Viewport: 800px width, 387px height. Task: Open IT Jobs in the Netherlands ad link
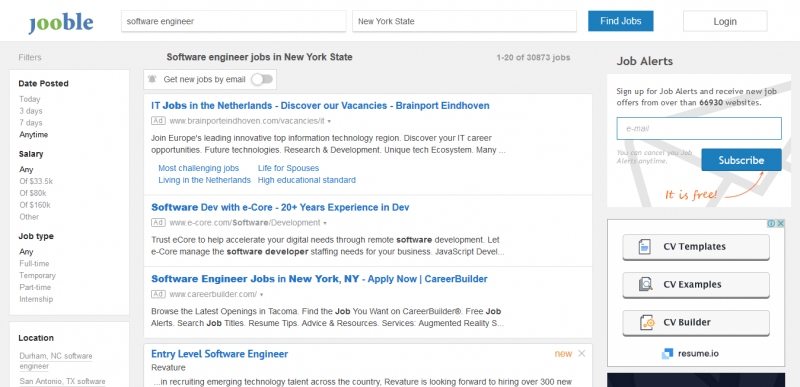pos(320,106)
